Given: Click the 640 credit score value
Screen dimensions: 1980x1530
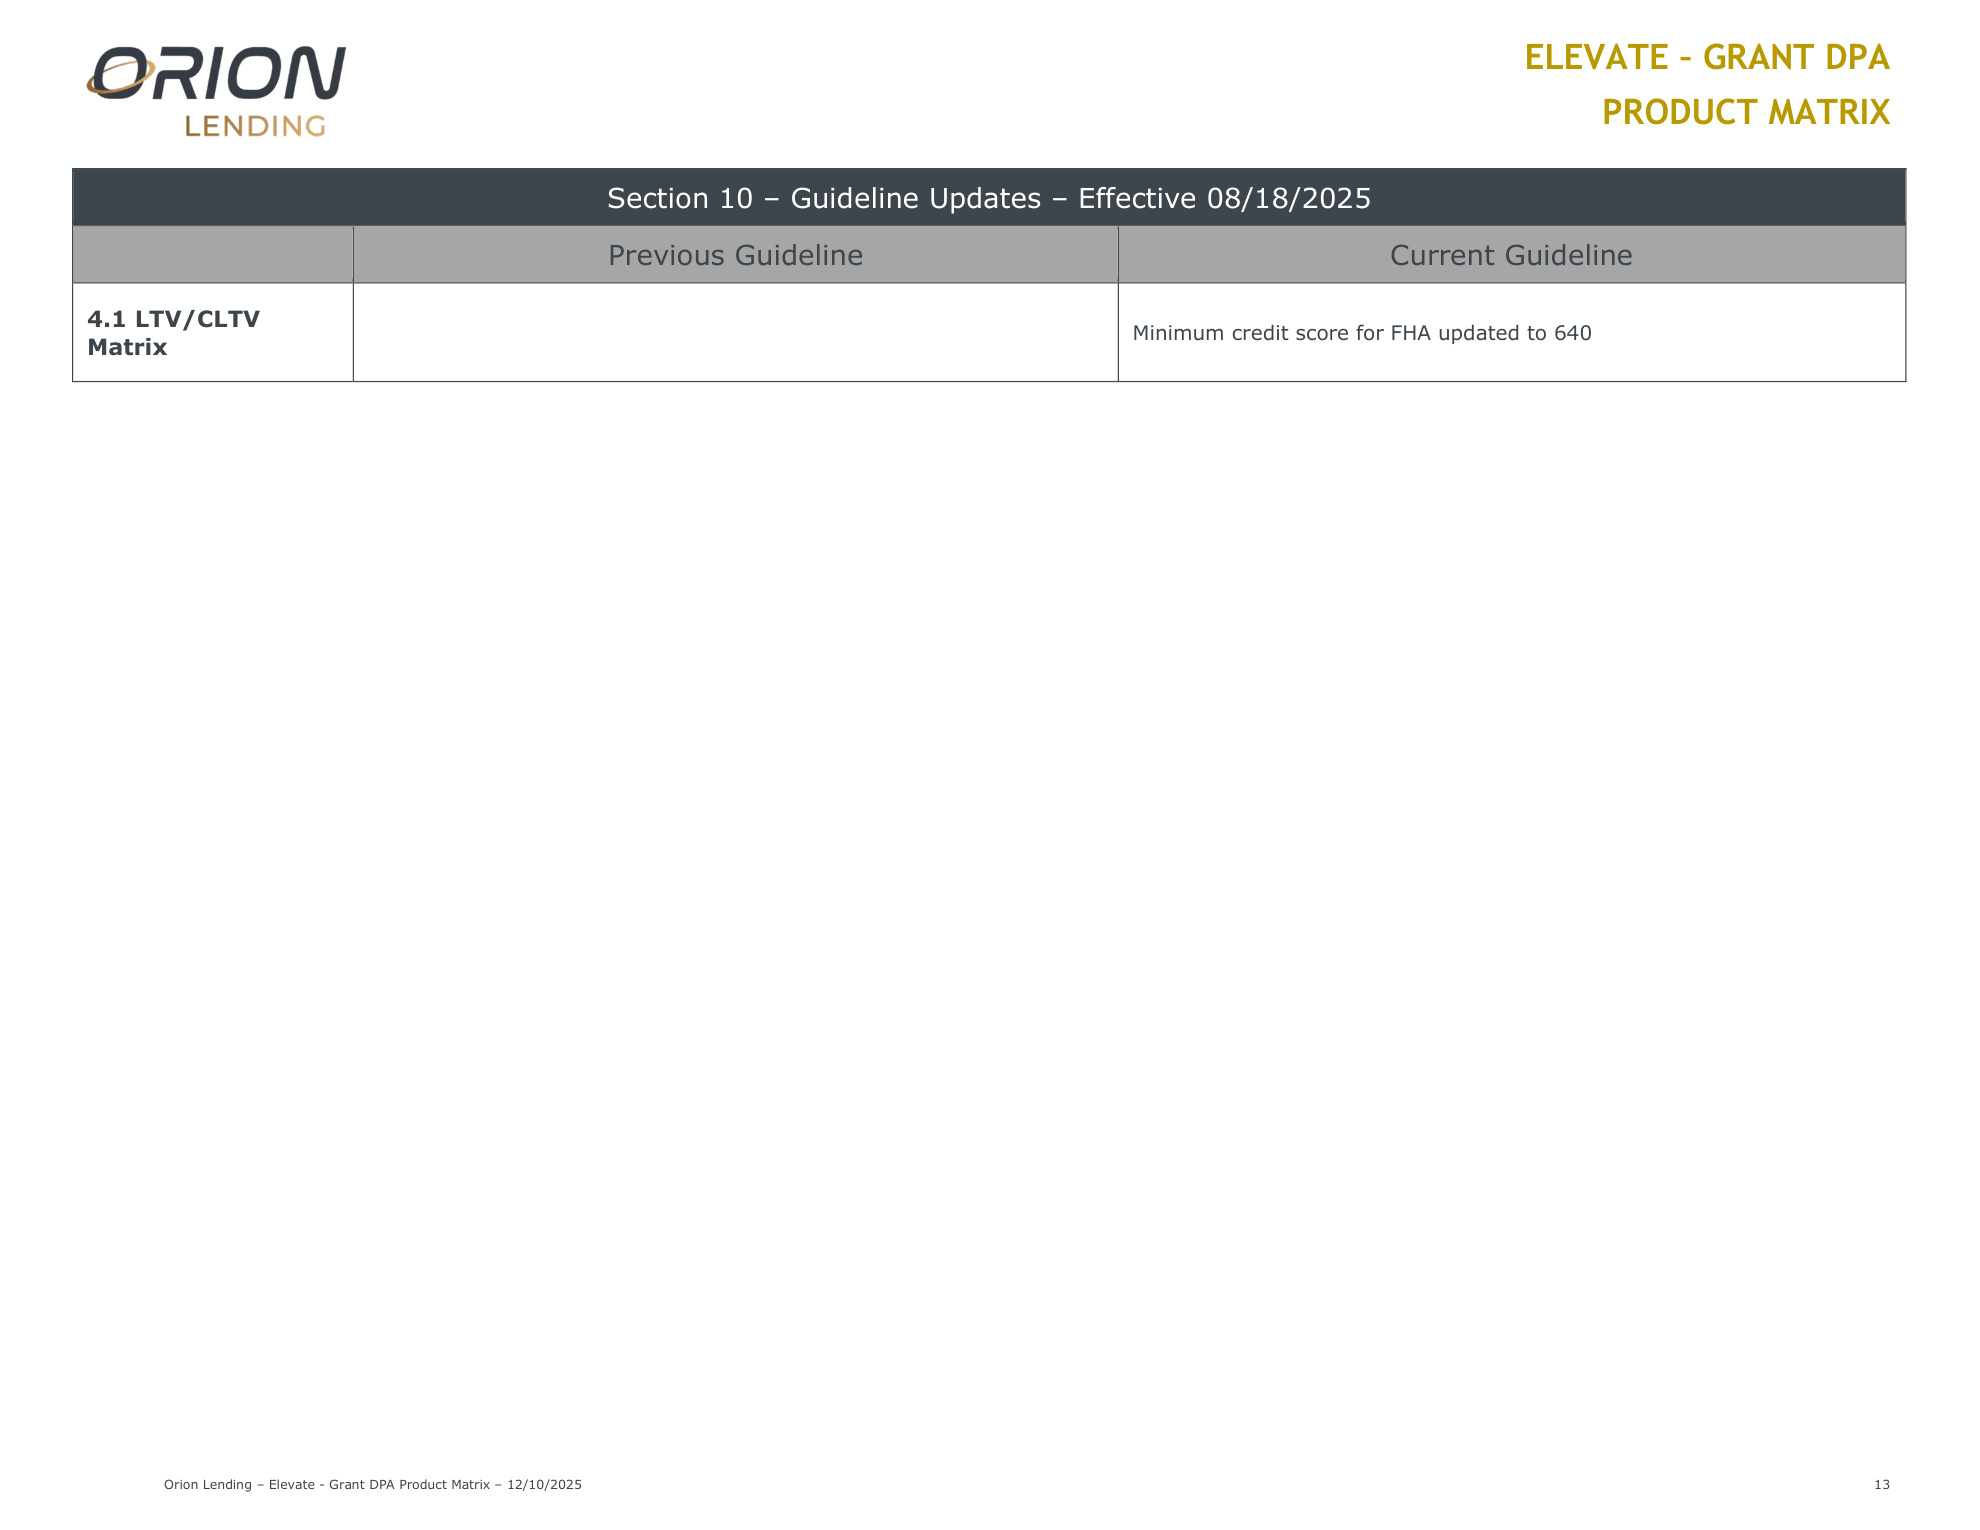Looking at the screenshot, I should [1572, 333].
